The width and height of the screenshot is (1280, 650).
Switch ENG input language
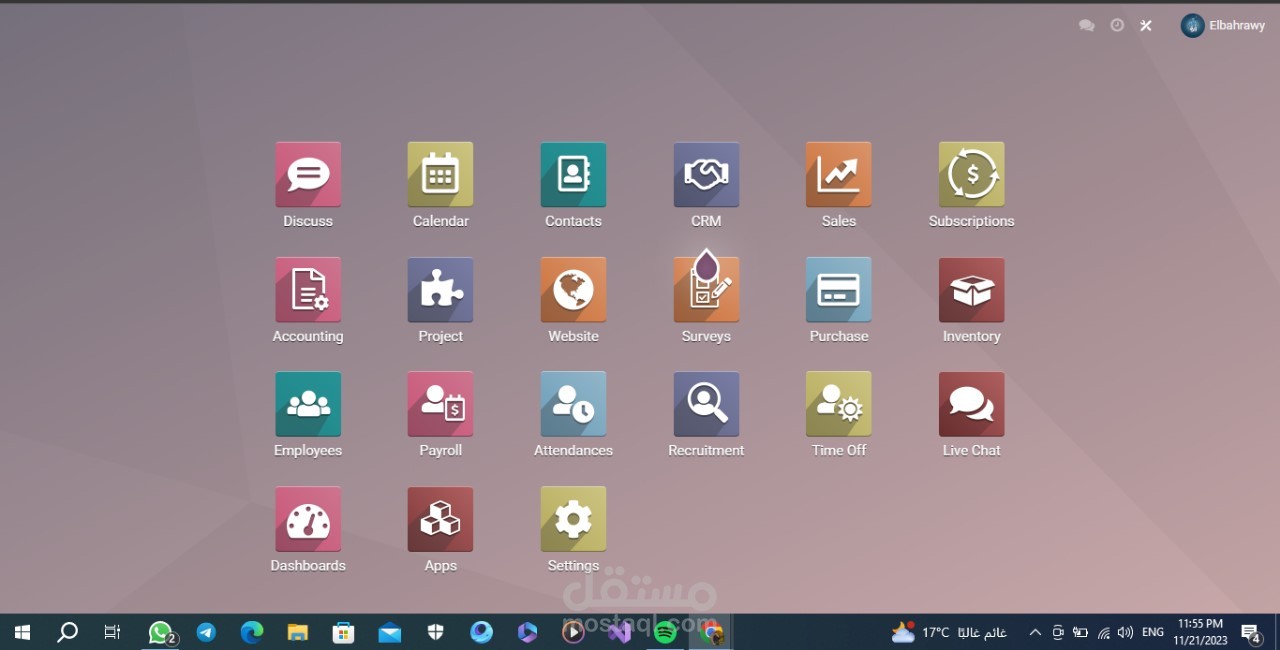tap(1153, 632)
